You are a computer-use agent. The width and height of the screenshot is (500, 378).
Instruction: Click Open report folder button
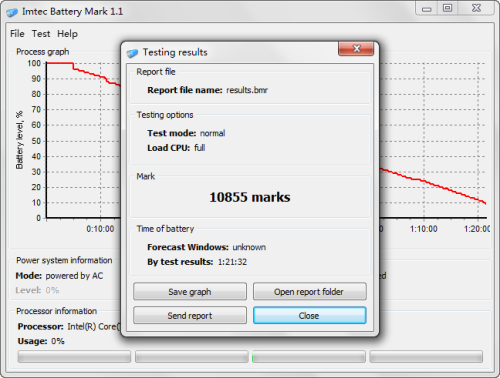coord(310,292)
